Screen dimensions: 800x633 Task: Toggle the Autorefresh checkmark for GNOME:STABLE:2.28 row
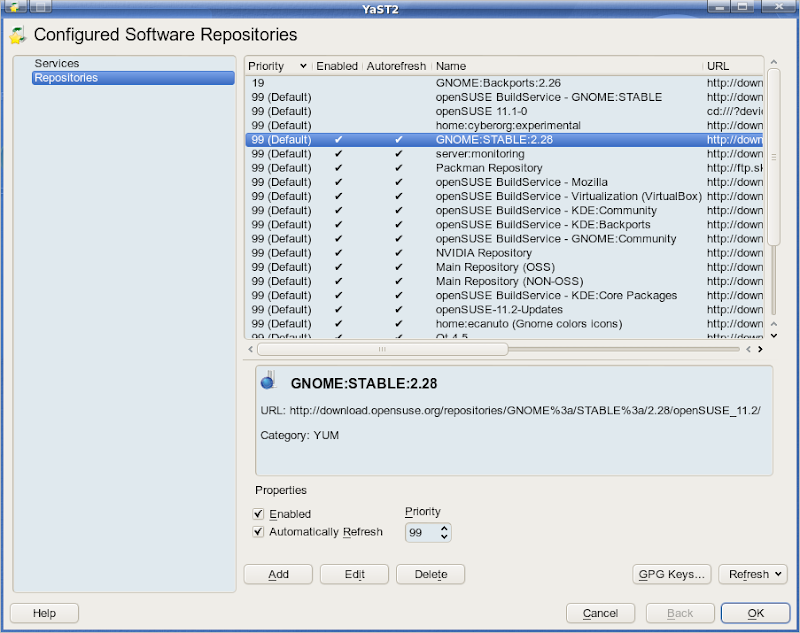click(x=399, y=140)
